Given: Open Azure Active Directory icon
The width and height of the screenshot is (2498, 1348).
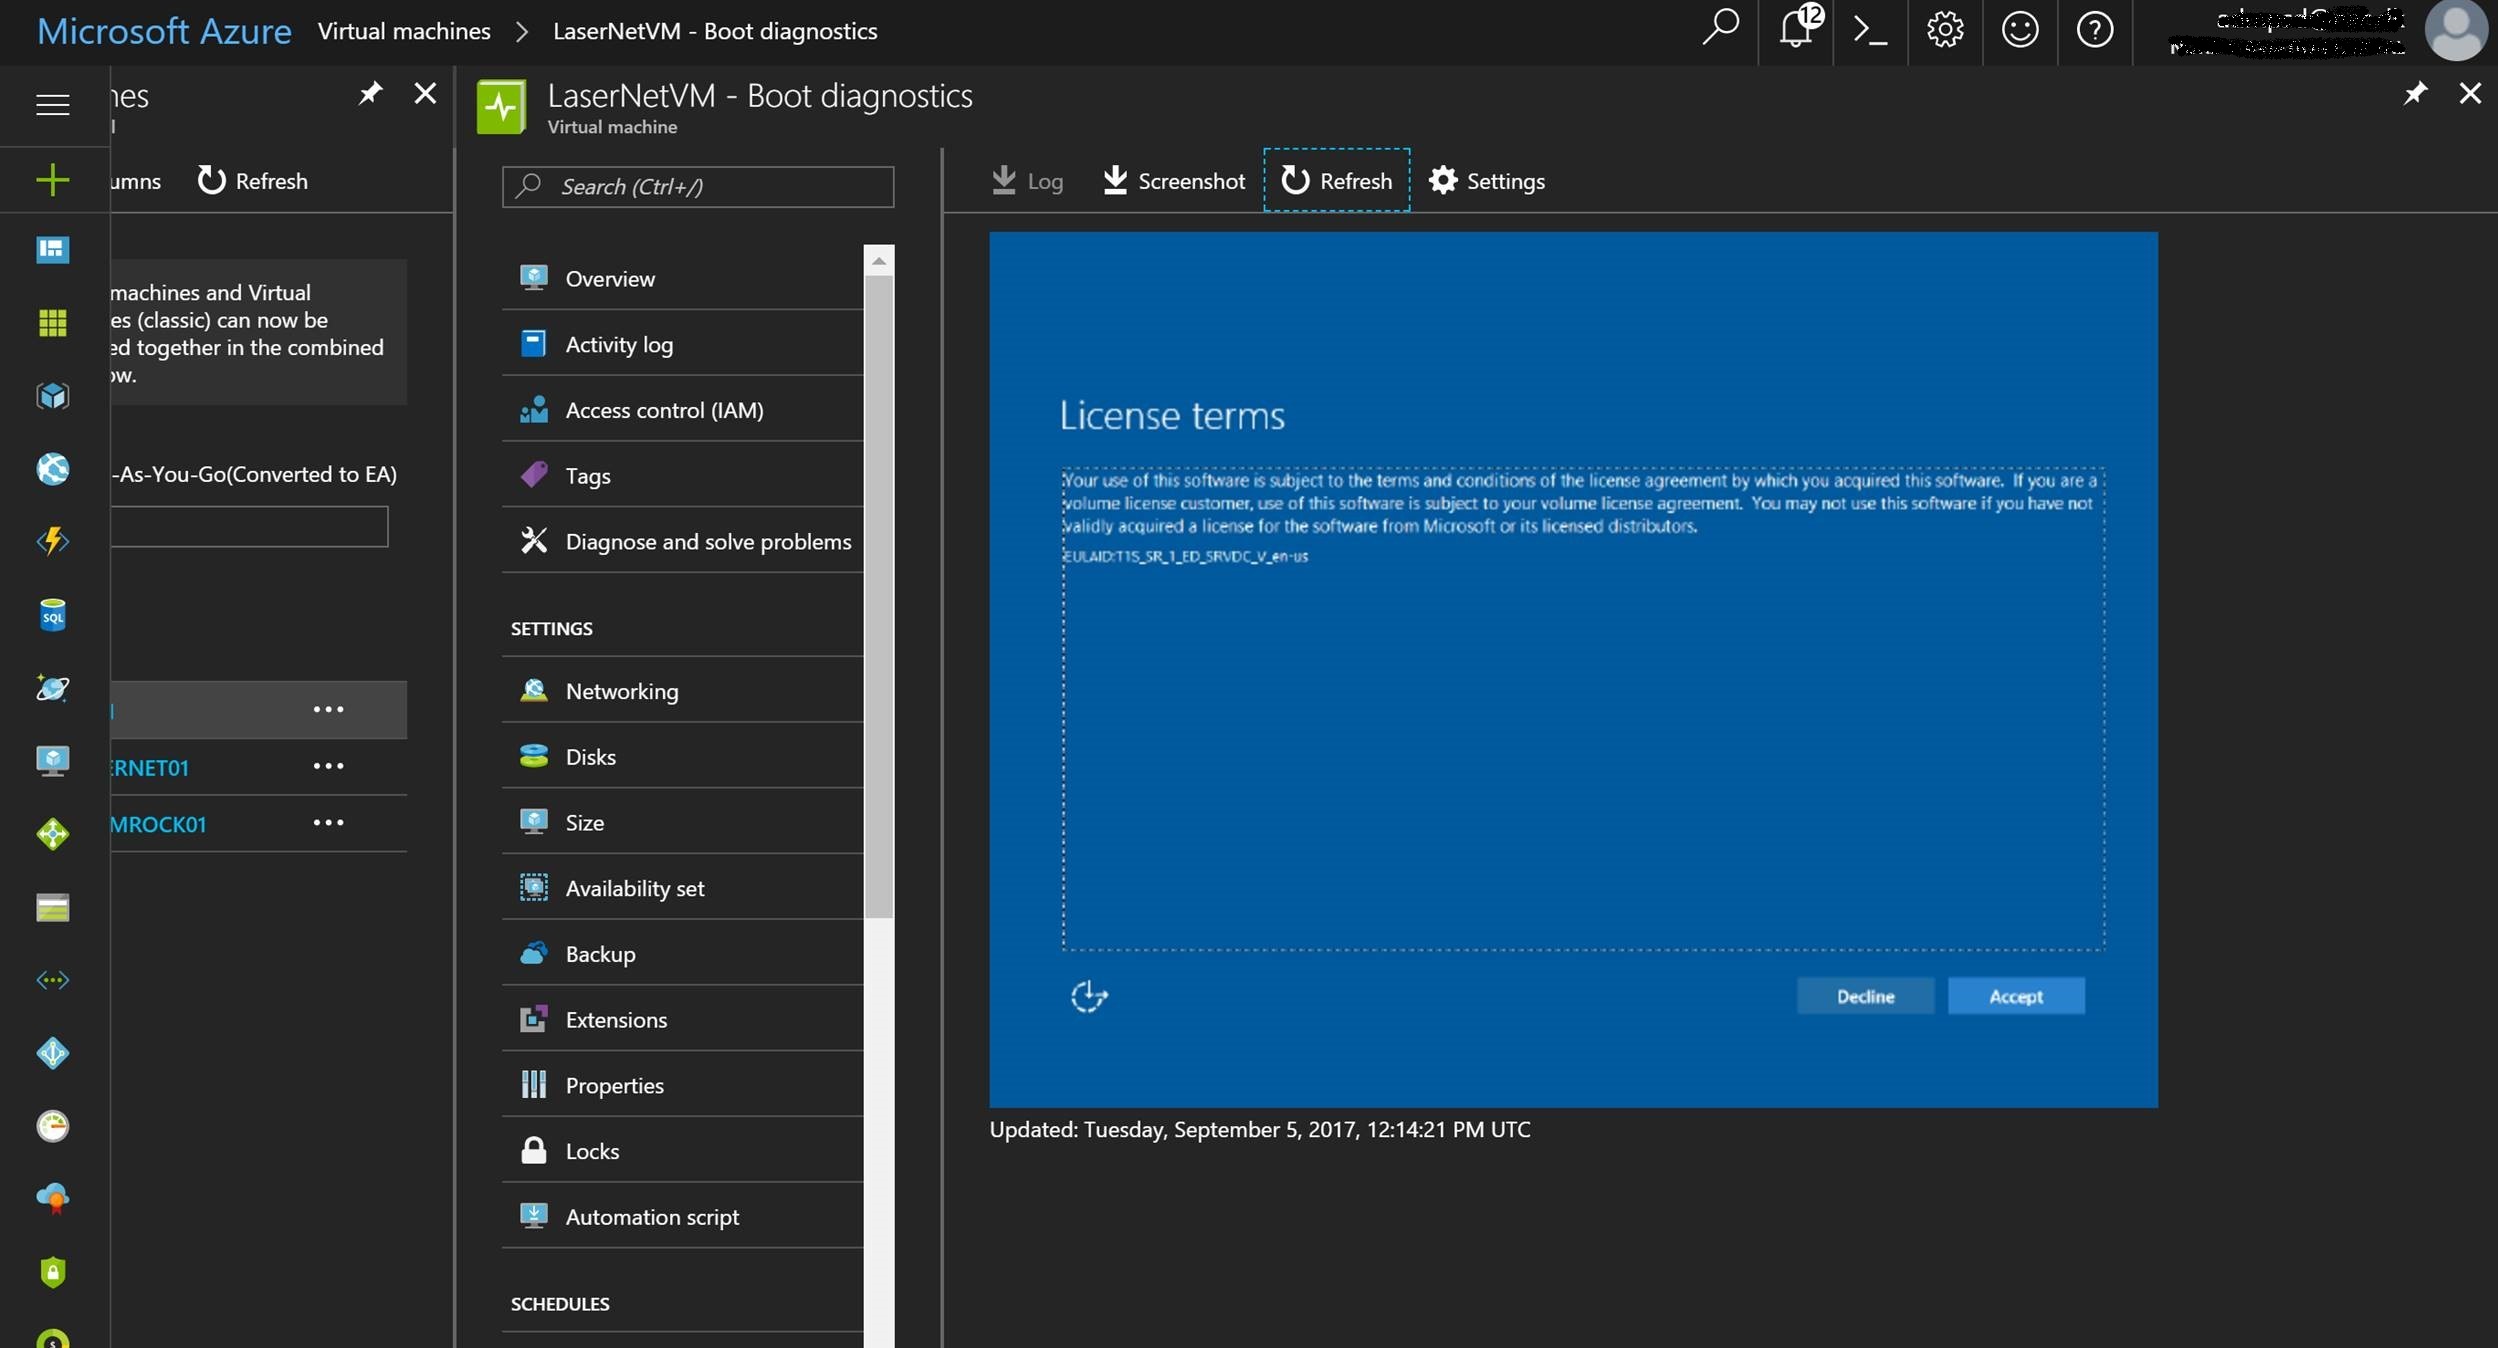Looking at the screenshot, I should 53,1053.
